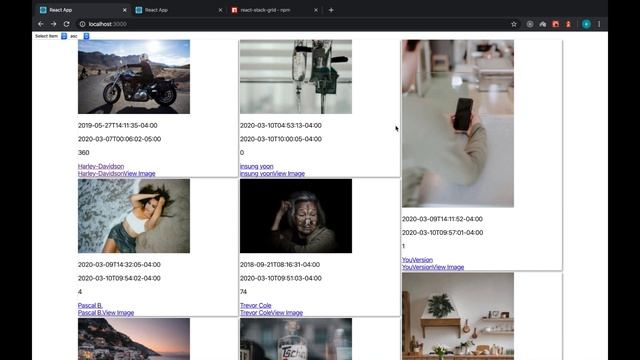Bookmark this page with the star icon
640x360 pixels.
[514, 24]
